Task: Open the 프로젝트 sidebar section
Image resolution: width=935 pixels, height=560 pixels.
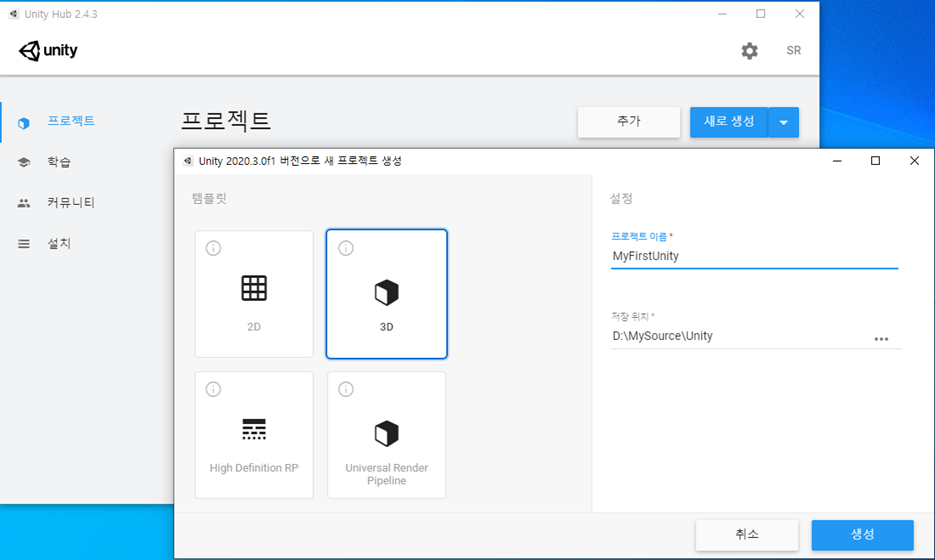Action: point(71,120)
